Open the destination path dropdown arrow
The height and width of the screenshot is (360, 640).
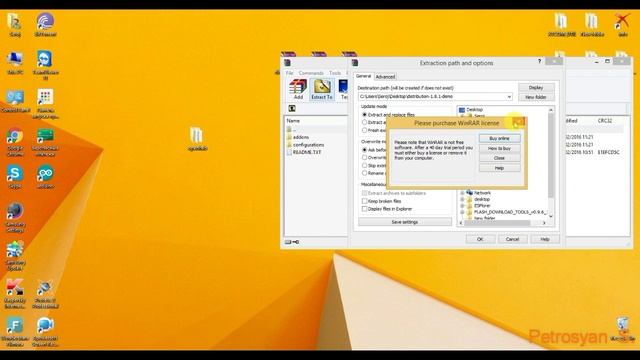point(509,97)
